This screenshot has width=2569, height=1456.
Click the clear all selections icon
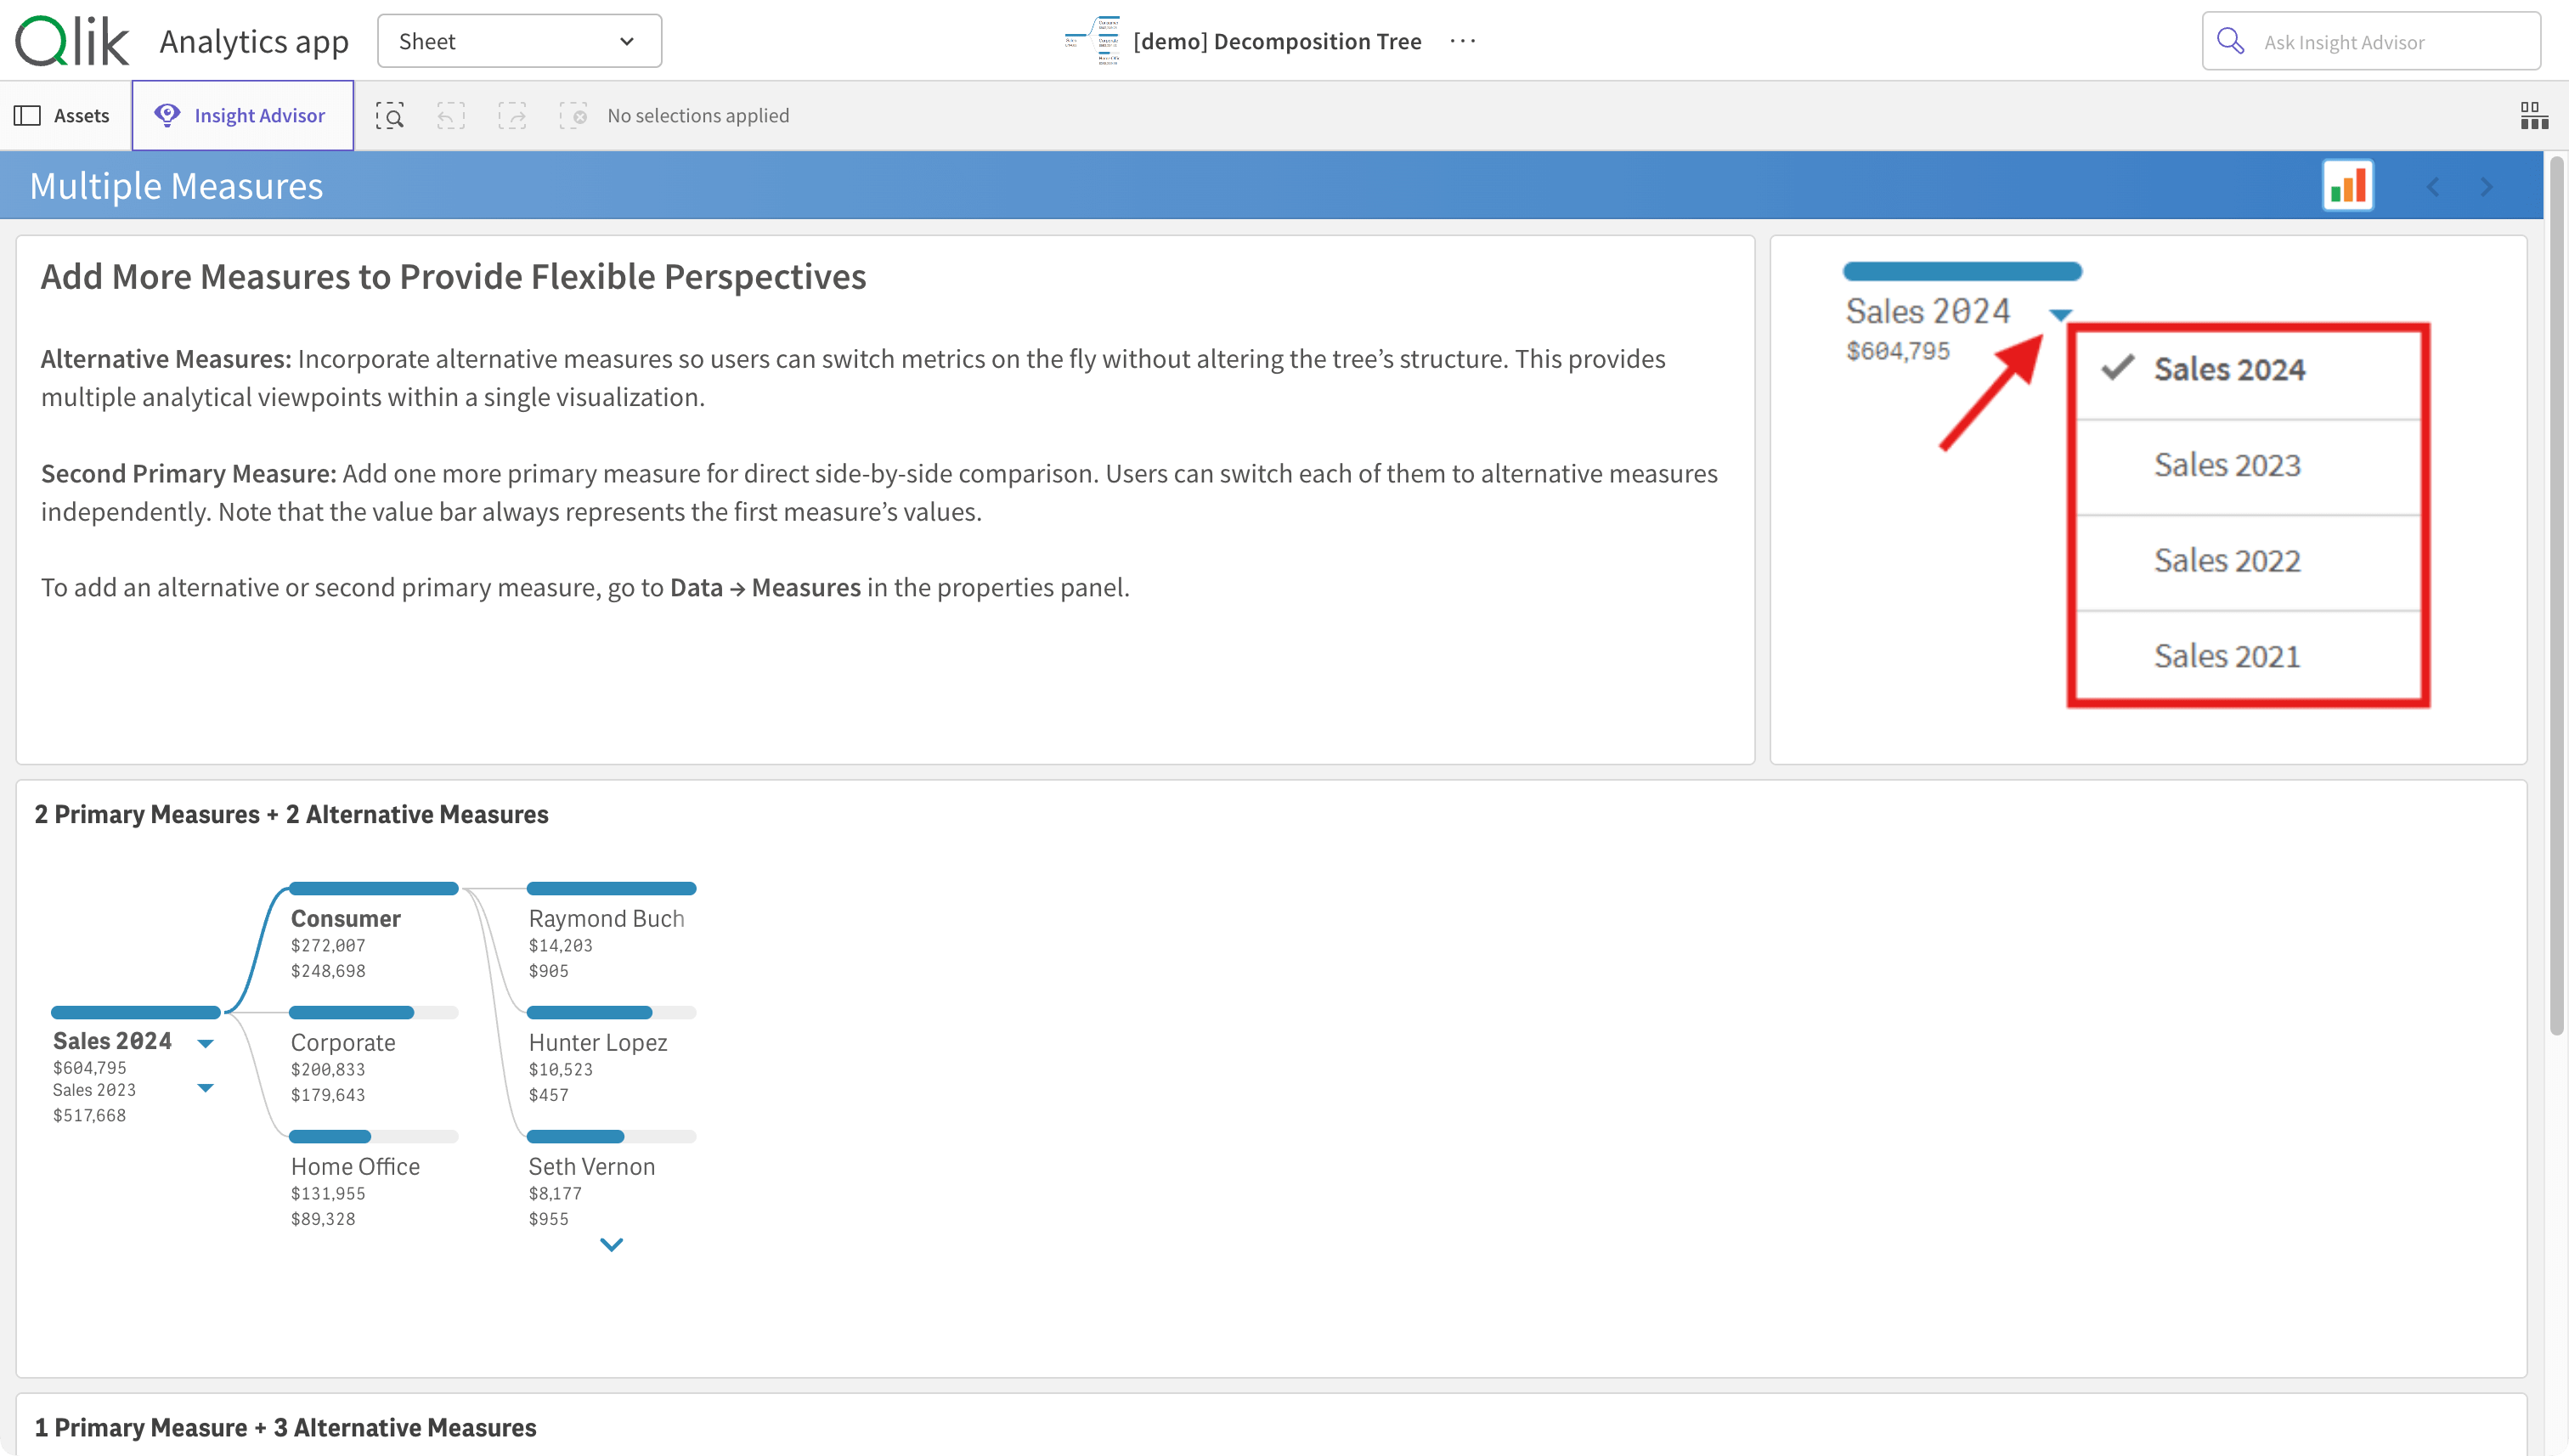pyautogui.click(x=573, y=116)
